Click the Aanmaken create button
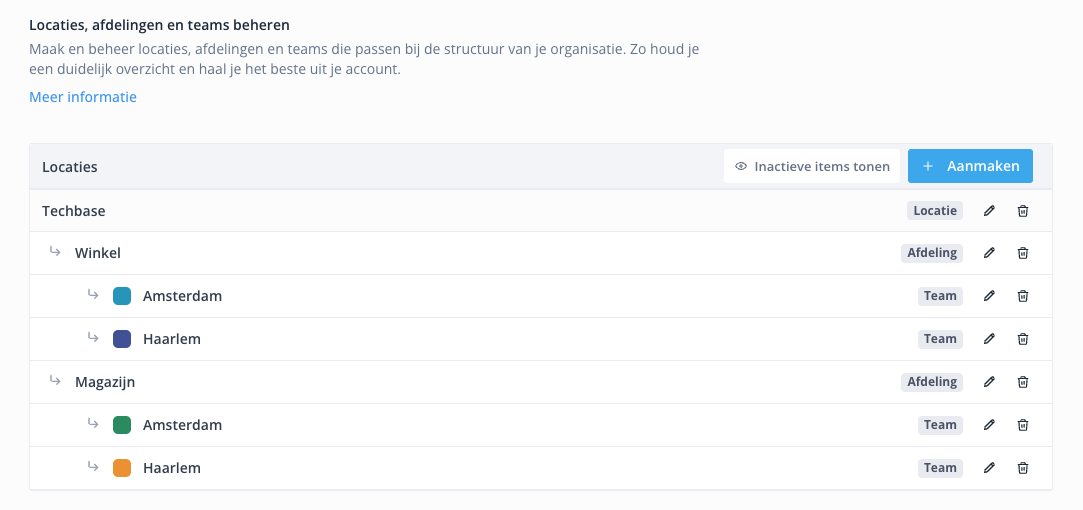 pos(970,167)
